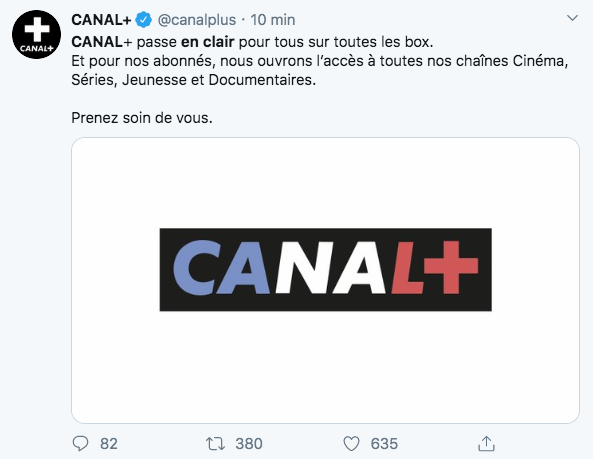Click the 82 replies count

click(x=109, y=444)
